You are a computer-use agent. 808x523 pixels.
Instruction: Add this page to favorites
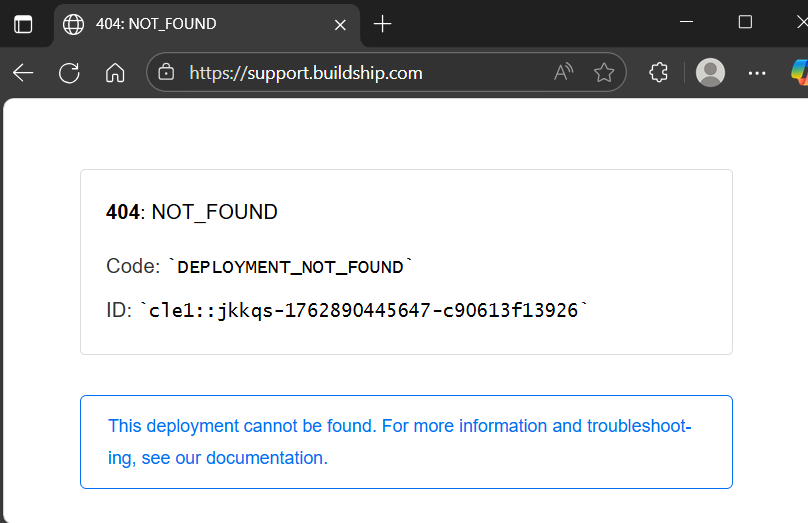[x=604, y=72]
